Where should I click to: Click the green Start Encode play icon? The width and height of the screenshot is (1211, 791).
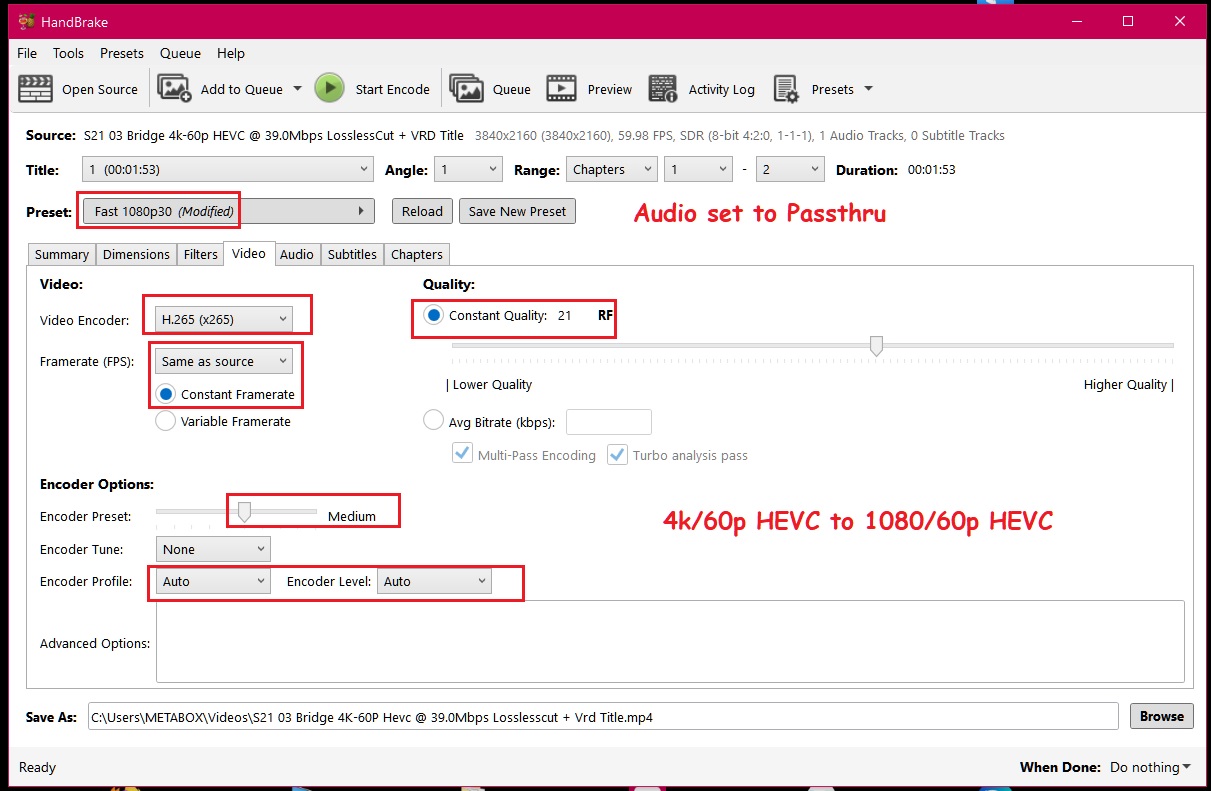[329, 88]
